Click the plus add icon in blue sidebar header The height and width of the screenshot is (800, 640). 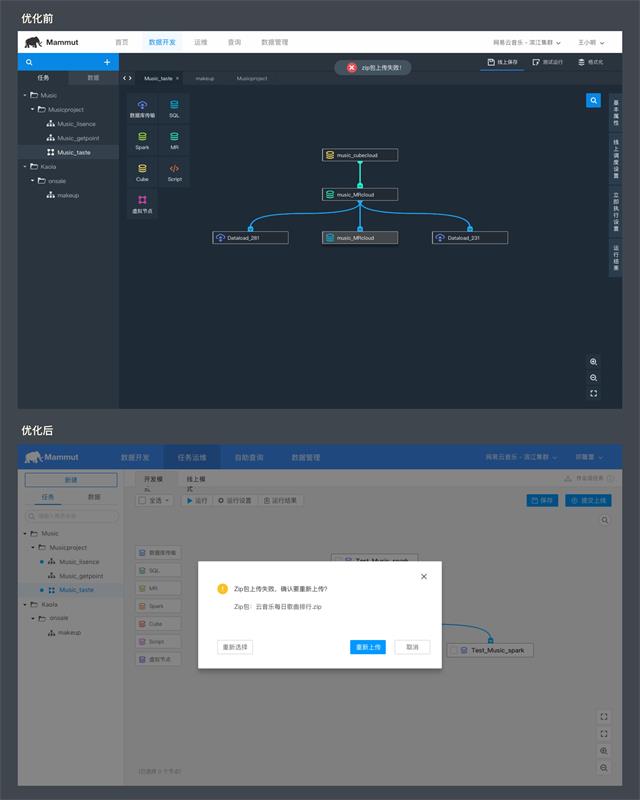pyautogui.click(x=107, y=62)
